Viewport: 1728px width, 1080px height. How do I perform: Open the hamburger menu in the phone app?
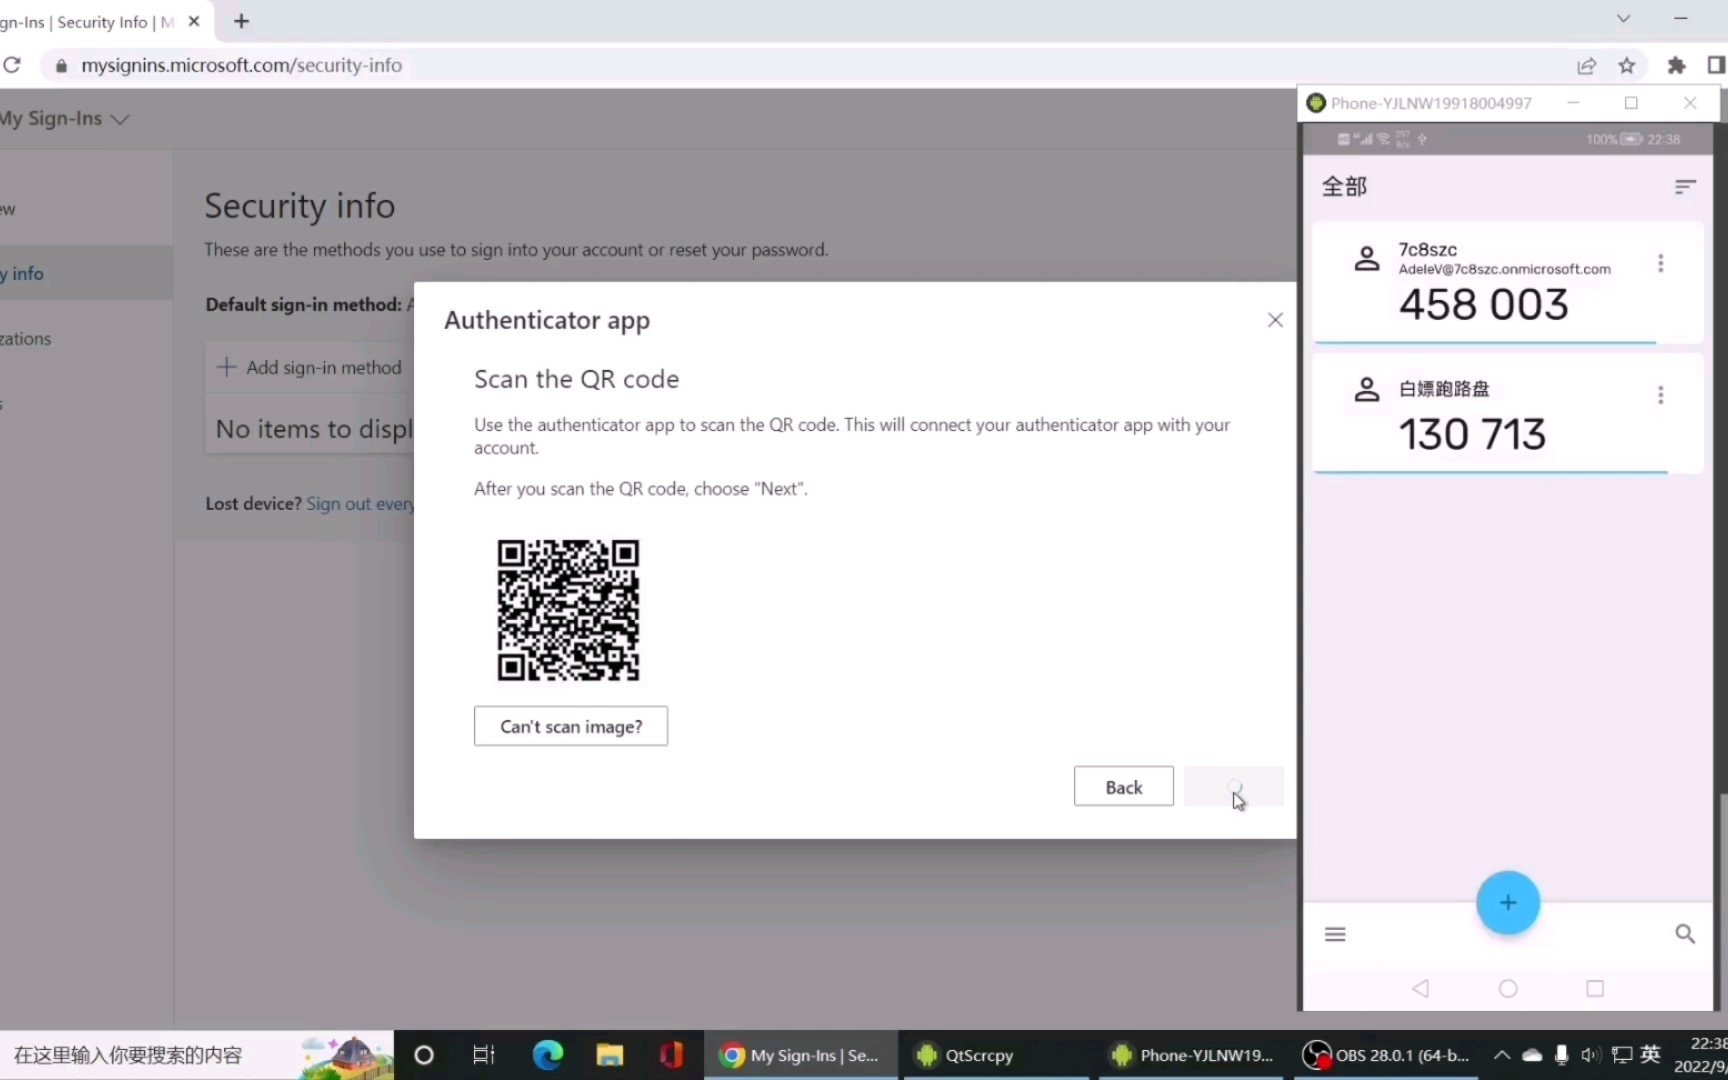click(1335, 934)
